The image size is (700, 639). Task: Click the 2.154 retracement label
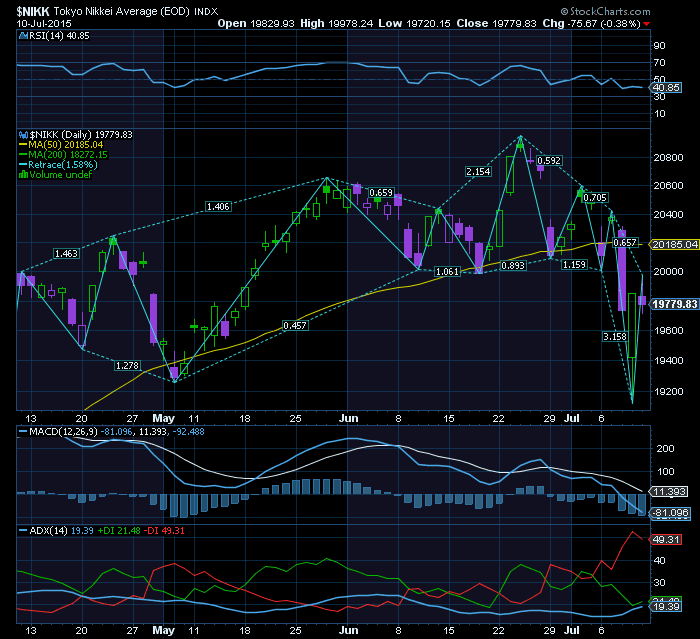(x=478, y=171)
